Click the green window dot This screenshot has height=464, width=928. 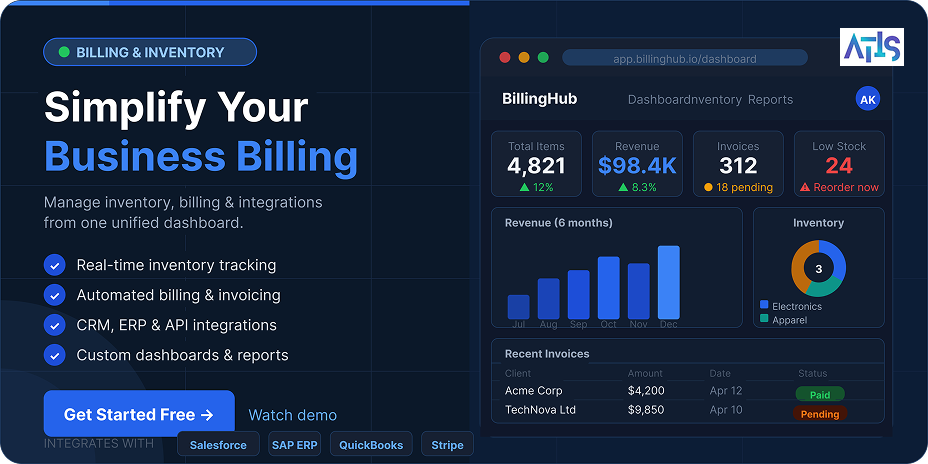pyautogui.click(x=543, y=57)
